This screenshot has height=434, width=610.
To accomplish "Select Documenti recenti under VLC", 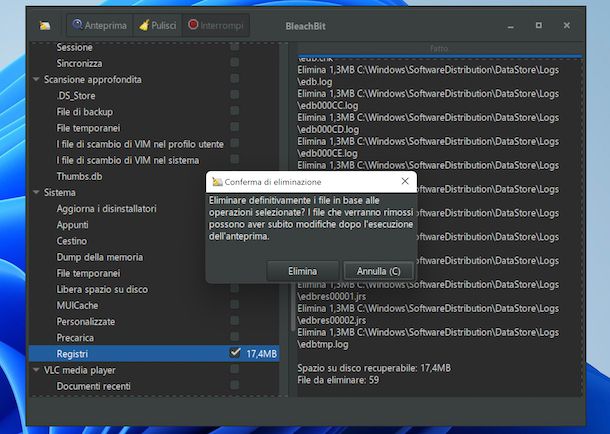I will [93, 386].
